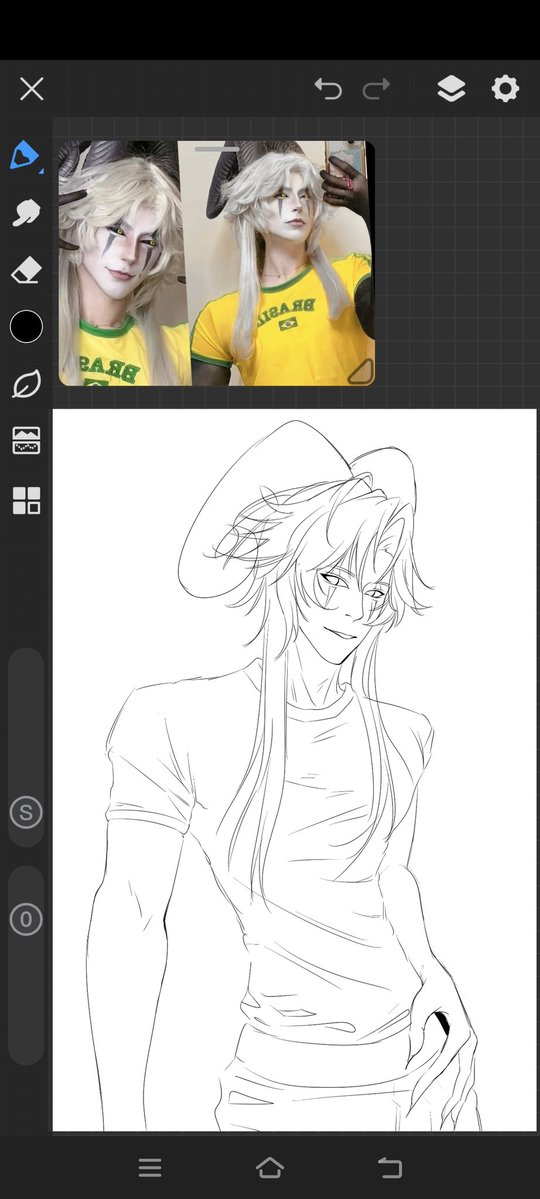Select the eraser tool
Viewport: 540px width, 1199px height.
tap(26, 270)
